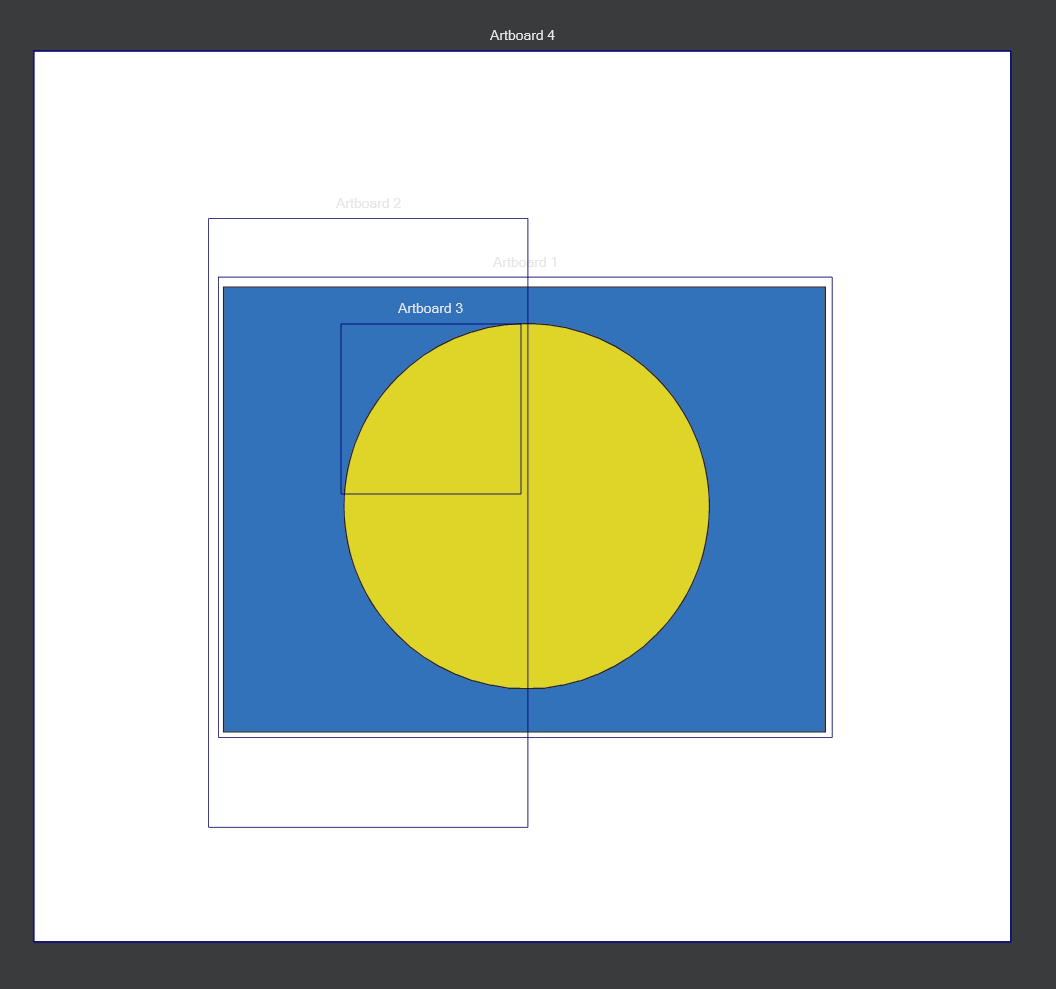The image size is (1056, 989).
Task: Click the bottom-right corner of Artboard 4
Action: [x=1011, y=941]
